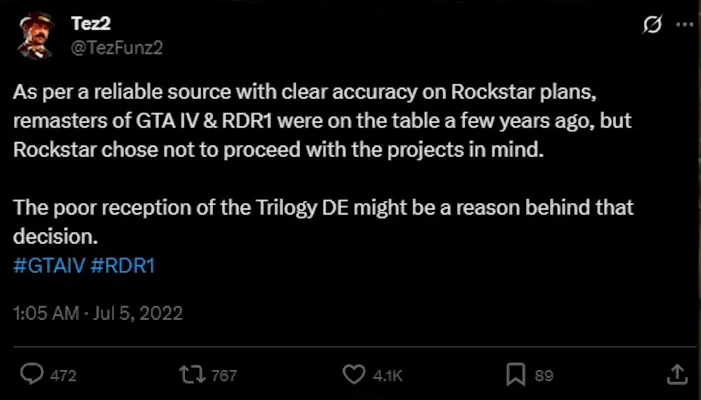Click the 767 reposts count

coord(224,376)
